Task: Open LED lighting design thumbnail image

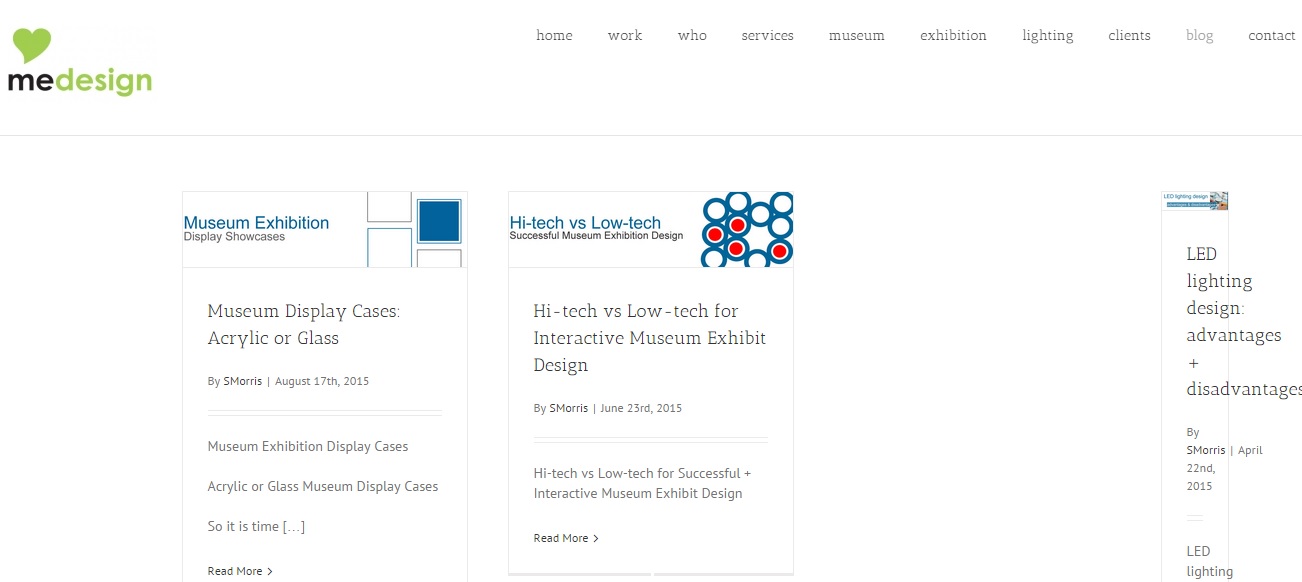Action: [x=1194, y=201]
